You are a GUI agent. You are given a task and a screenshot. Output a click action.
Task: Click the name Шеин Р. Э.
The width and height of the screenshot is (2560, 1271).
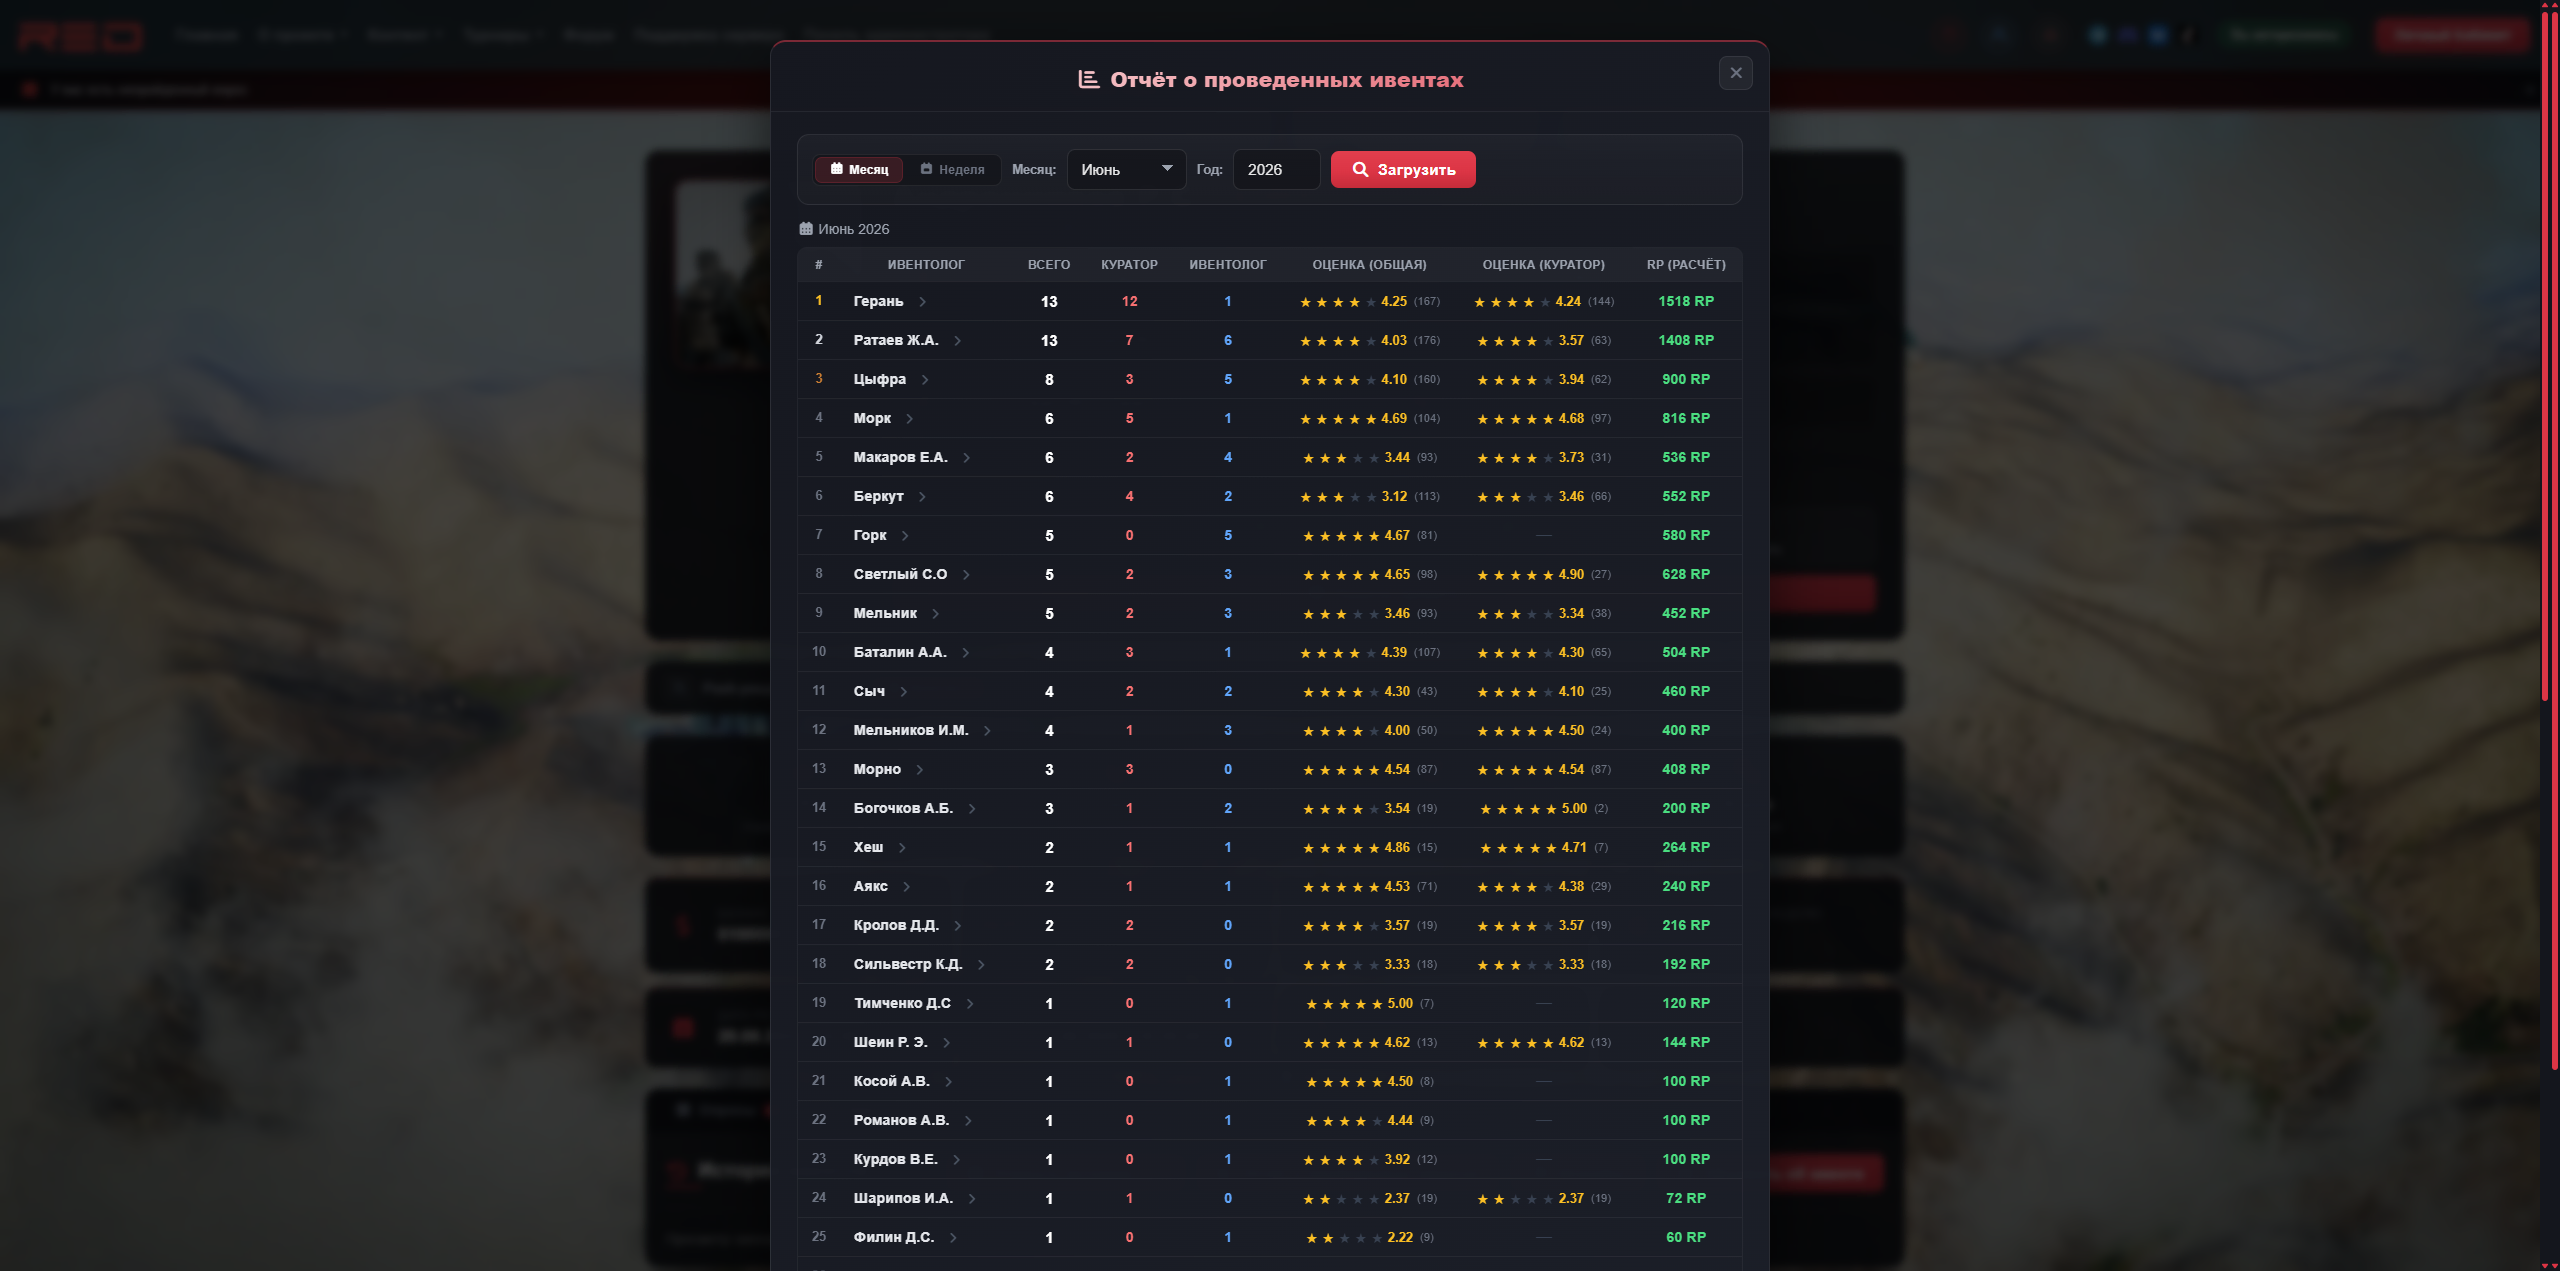[x=890, y=1042]
